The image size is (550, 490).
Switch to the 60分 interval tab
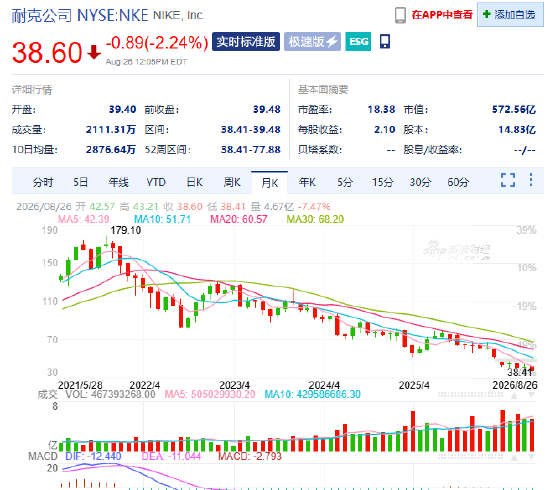point(458,182)
